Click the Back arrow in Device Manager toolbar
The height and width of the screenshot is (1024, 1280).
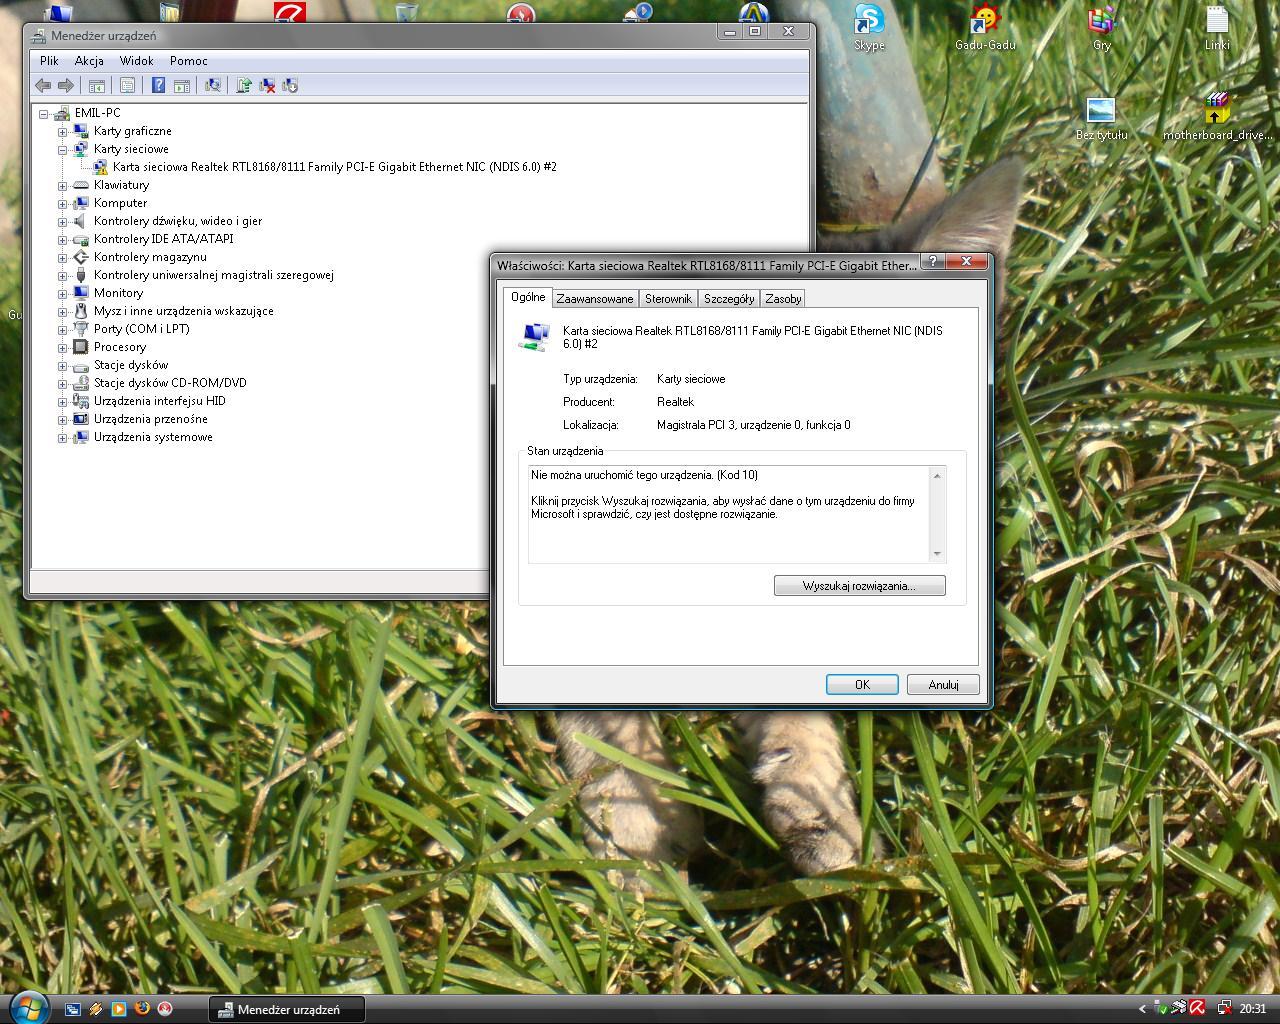(x=43, y=86)
